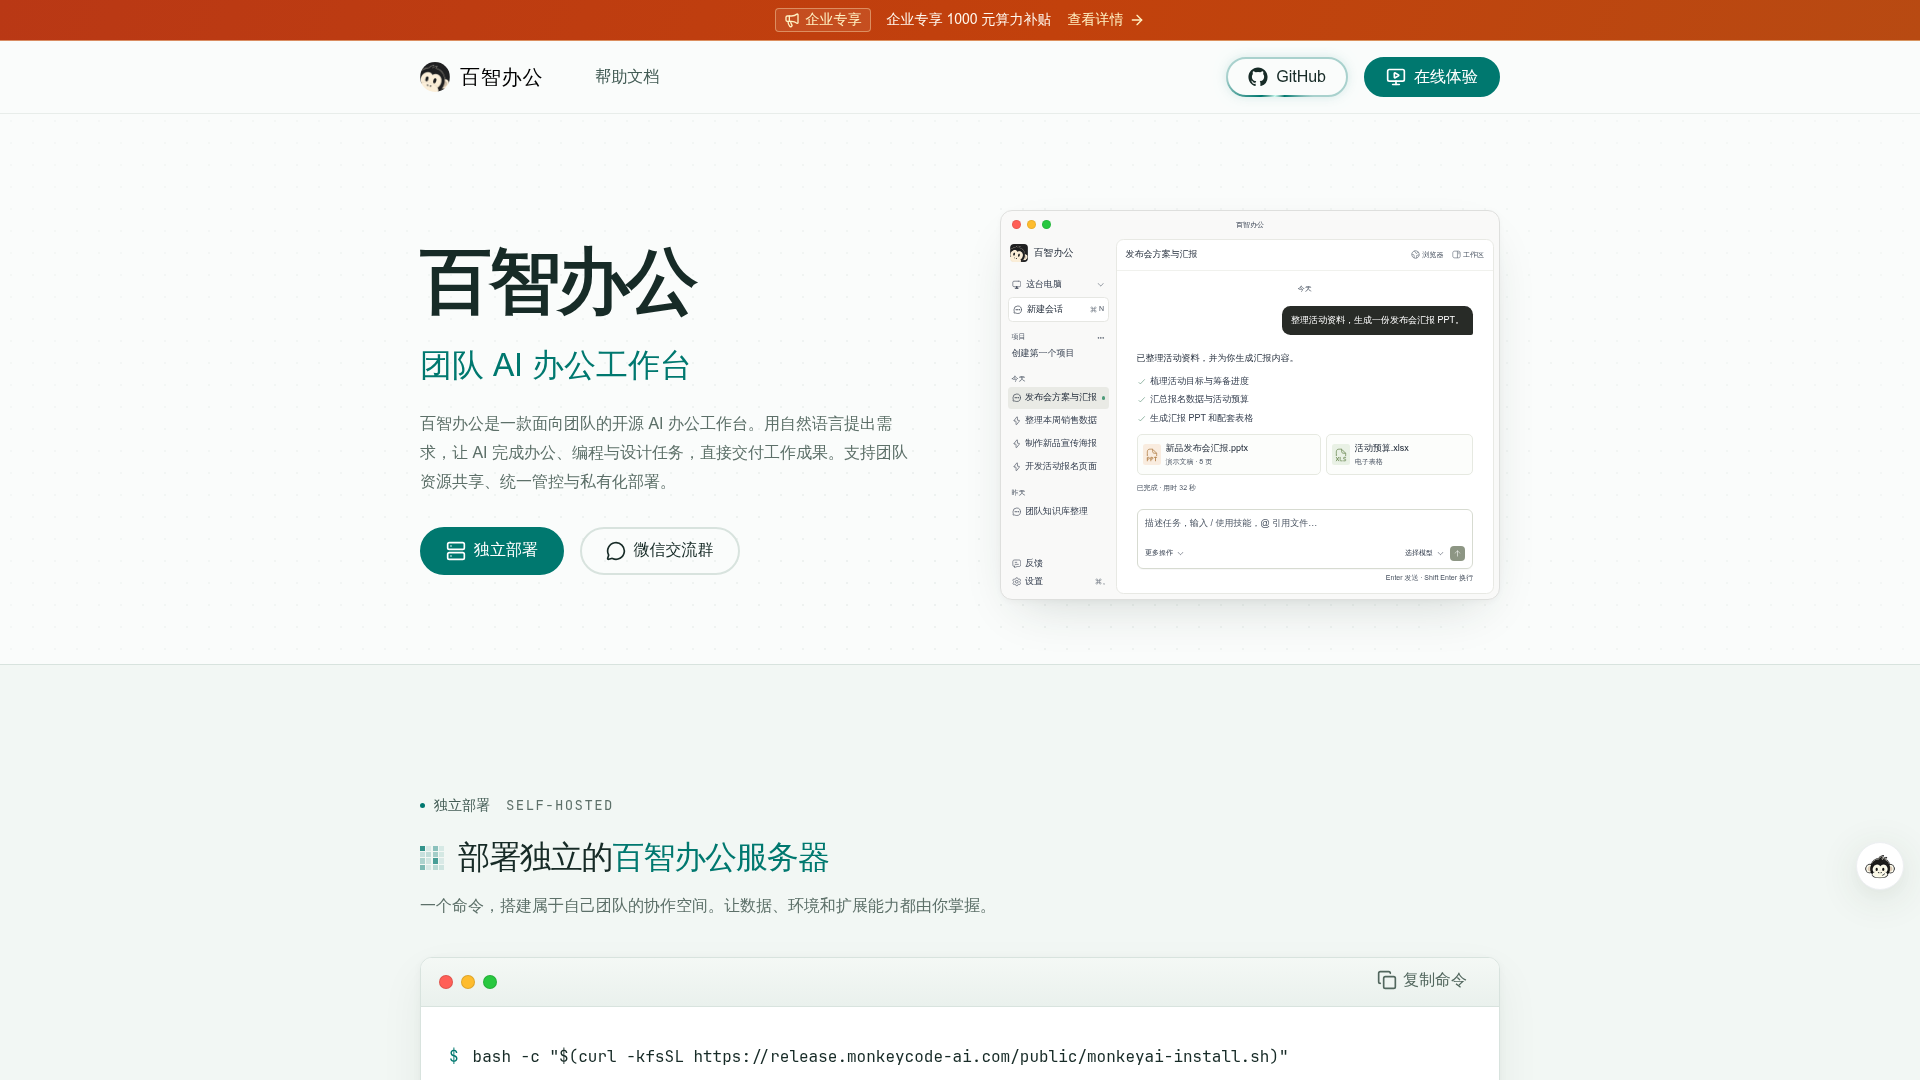Click the user message bubble about PPT
The height and width of the screenshot is (1080, 1920).
[x=1377, y=321]
